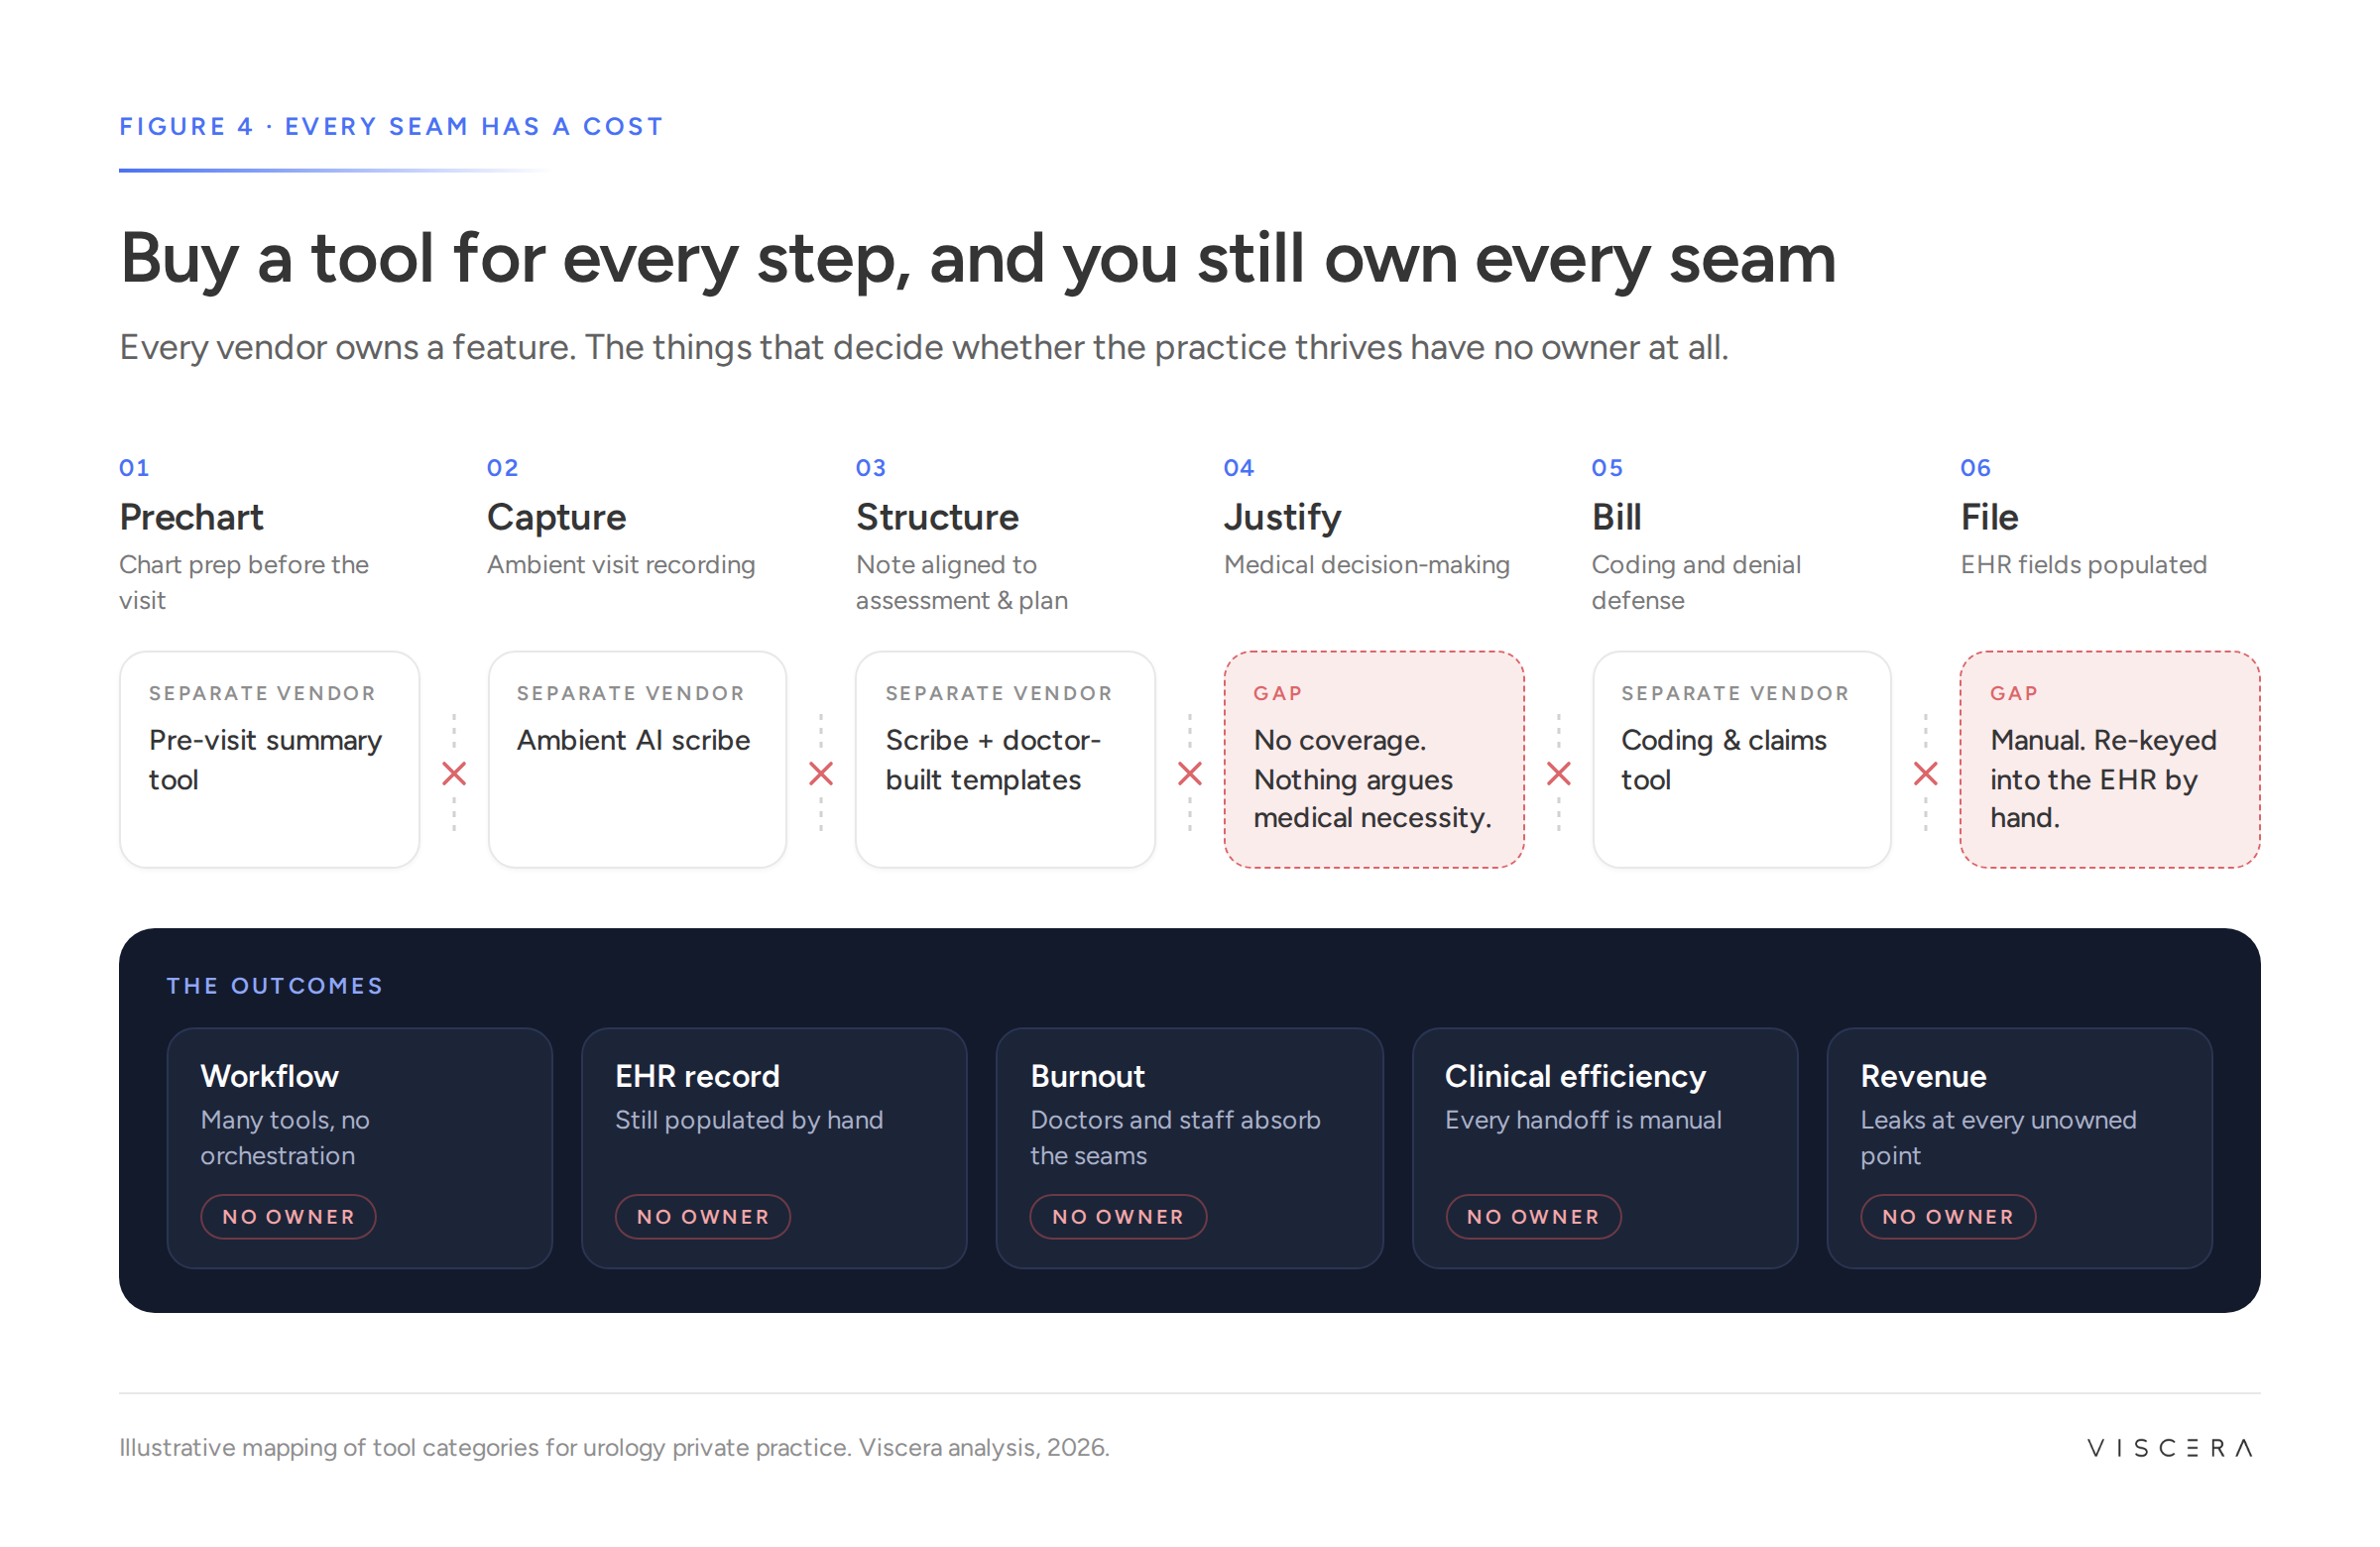Click the main headline about owning every seam
Screen dimensions: 2380x1547
coord(978,258)
